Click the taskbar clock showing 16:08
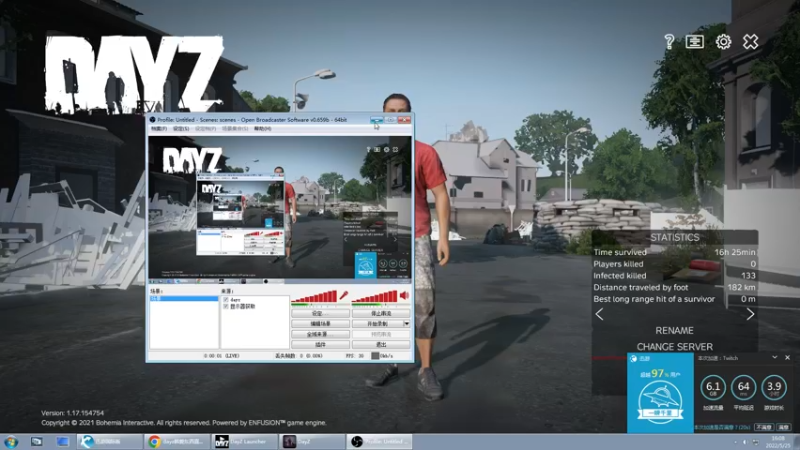The width and height of the screenshot is (800, 450). point(779,442)
